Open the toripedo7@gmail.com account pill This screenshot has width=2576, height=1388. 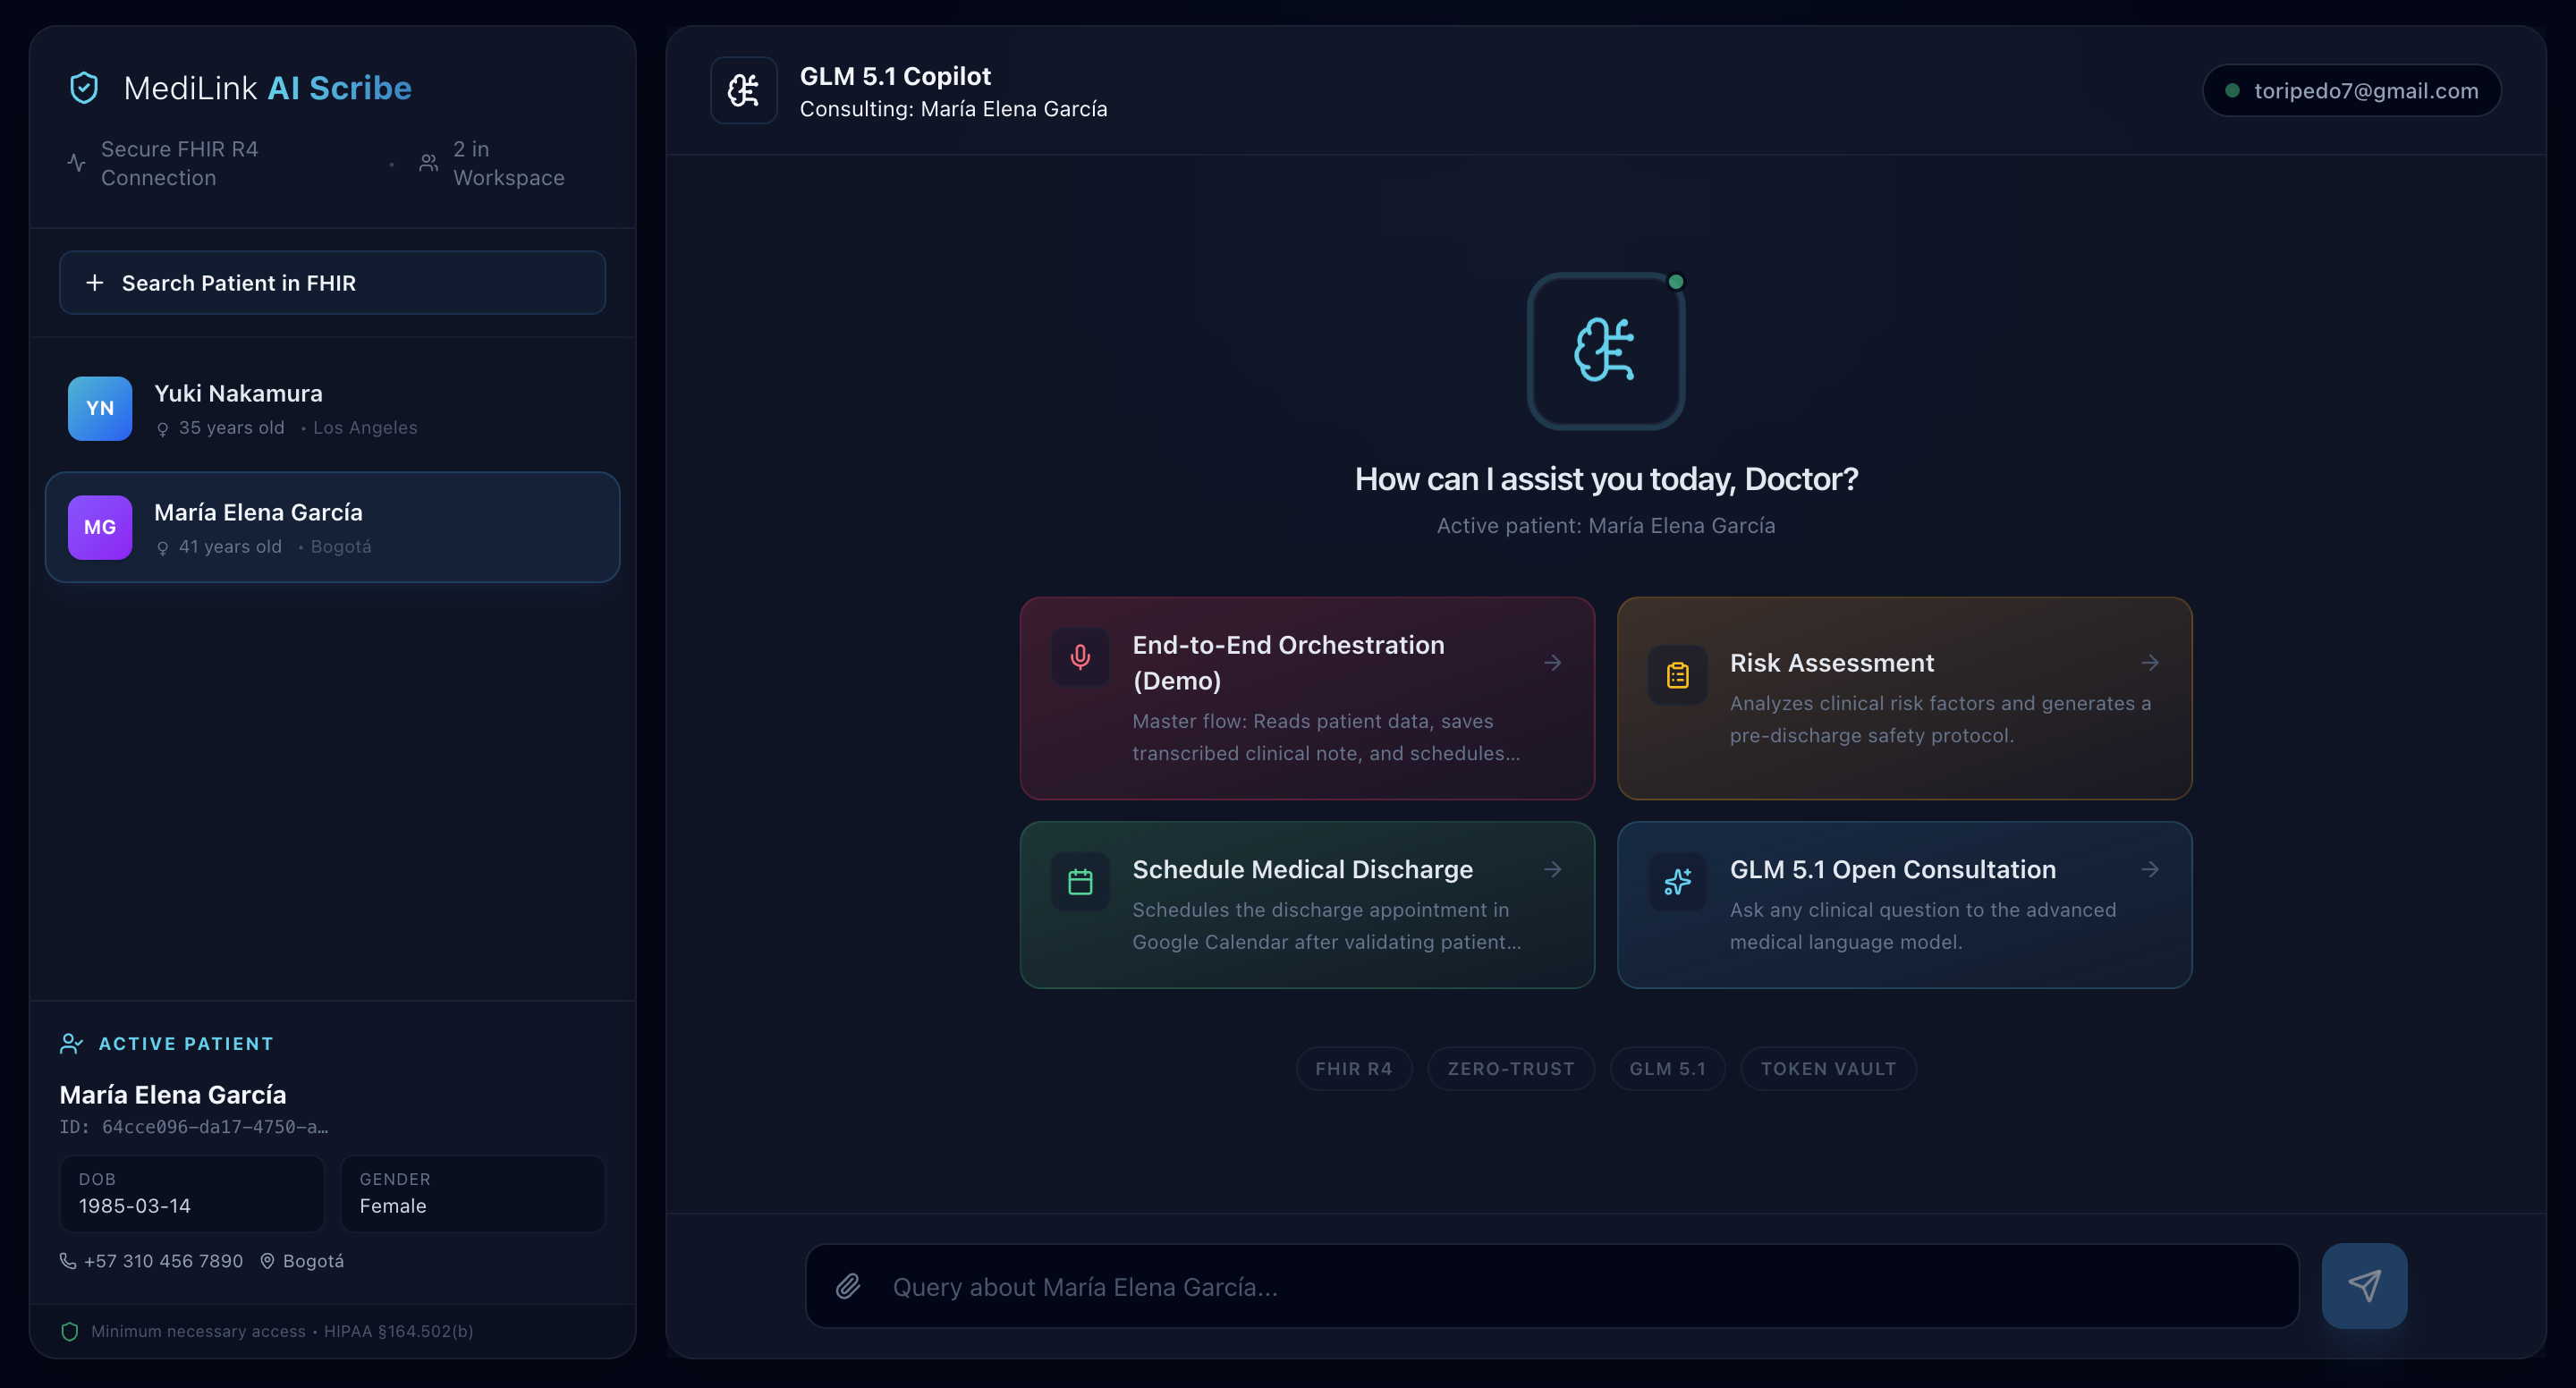pyautogui.click(x=2351, y=91)
